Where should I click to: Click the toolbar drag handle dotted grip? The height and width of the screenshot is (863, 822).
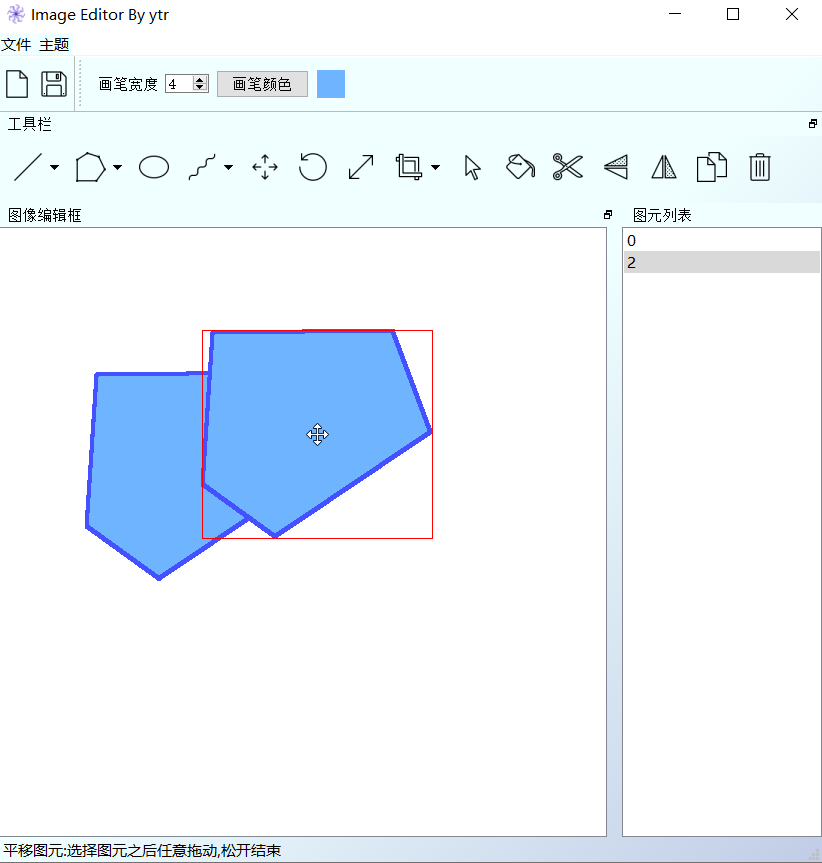pyautogui.click(x=80, y=84)
